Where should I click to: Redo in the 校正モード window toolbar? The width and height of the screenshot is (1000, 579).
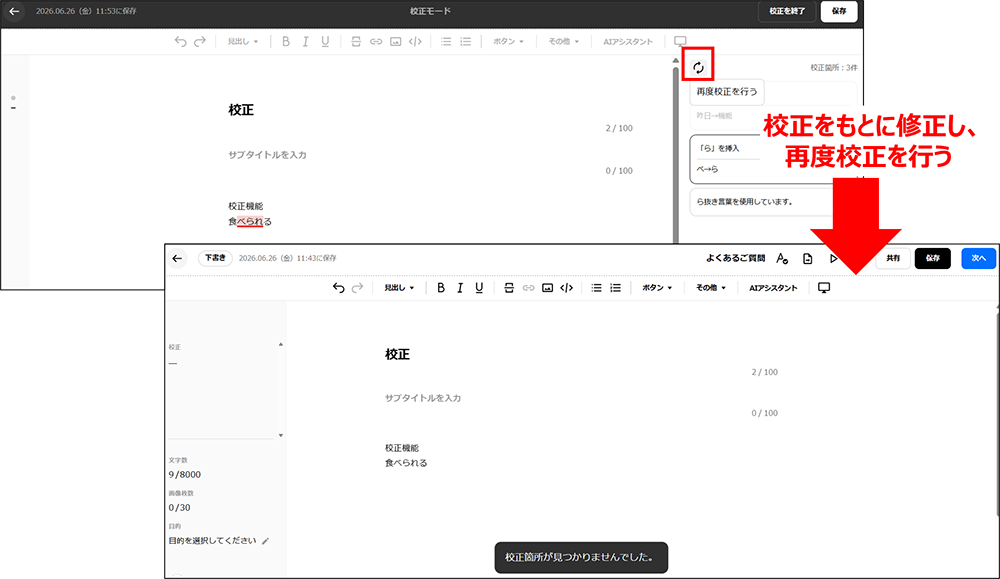[200, 41]
